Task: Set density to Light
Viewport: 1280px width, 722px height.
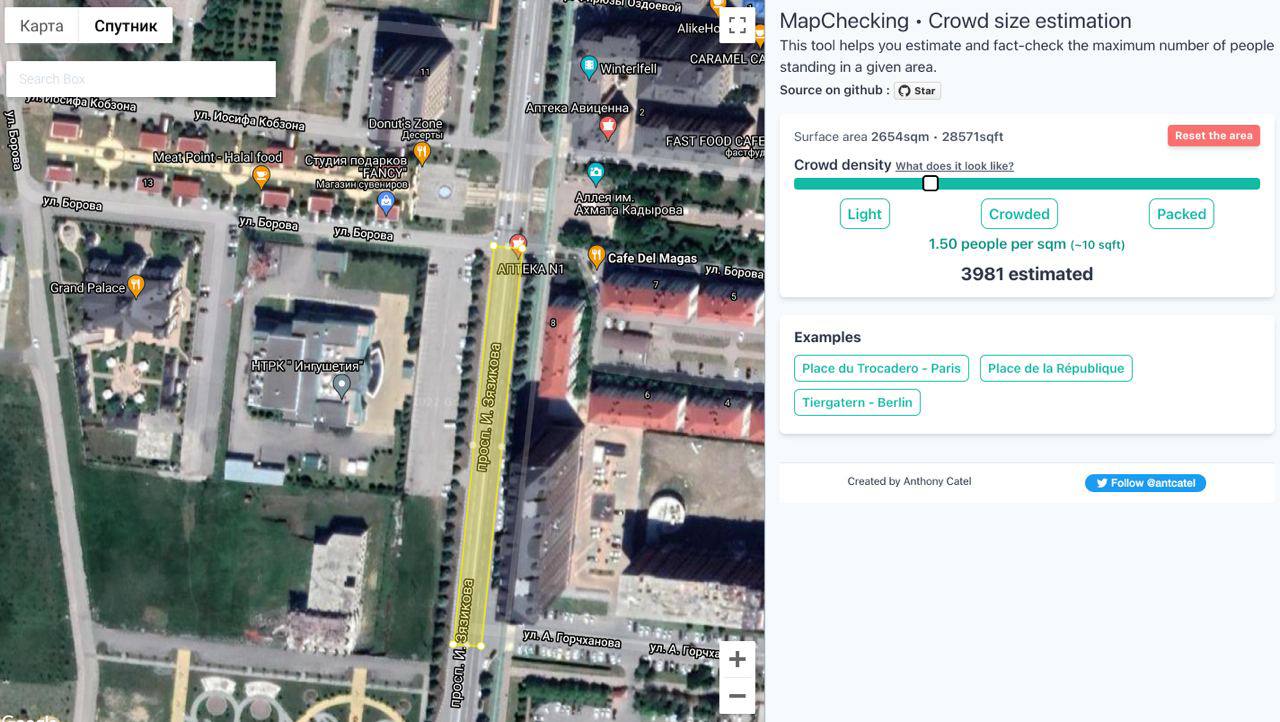Action: click(x=864, y=214)
